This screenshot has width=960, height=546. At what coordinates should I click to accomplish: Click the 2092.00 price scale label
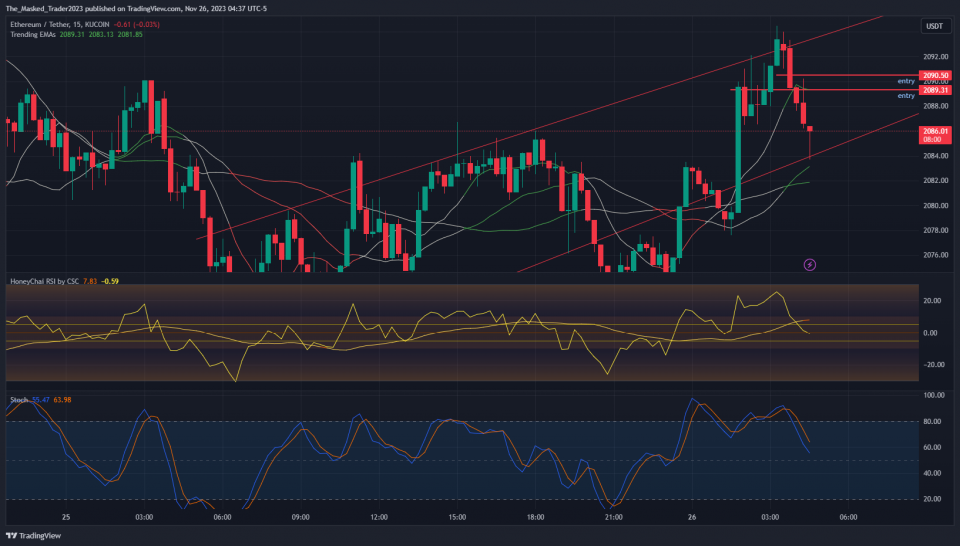pyautogui.click(x=935, y=56)
